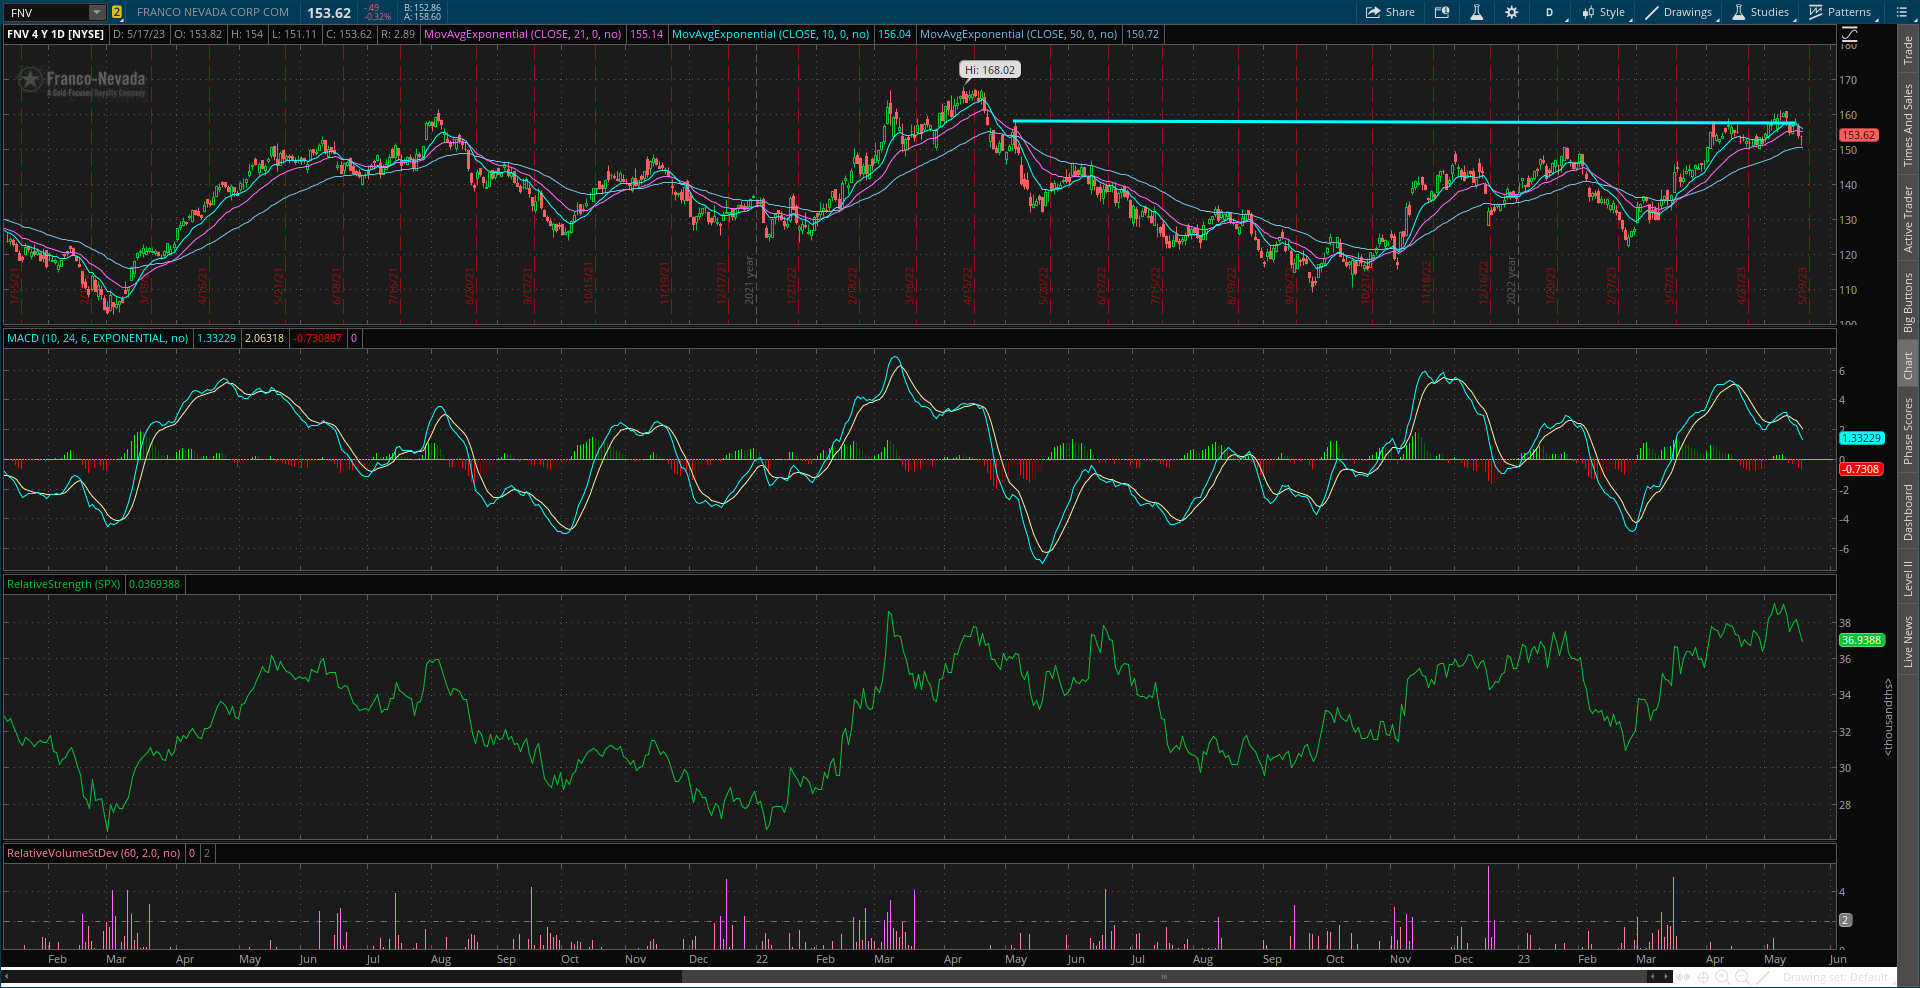This screenshot has width=1920, height=988.
Task: Open the thinkScript flask icon
Action: point(1476,12)
